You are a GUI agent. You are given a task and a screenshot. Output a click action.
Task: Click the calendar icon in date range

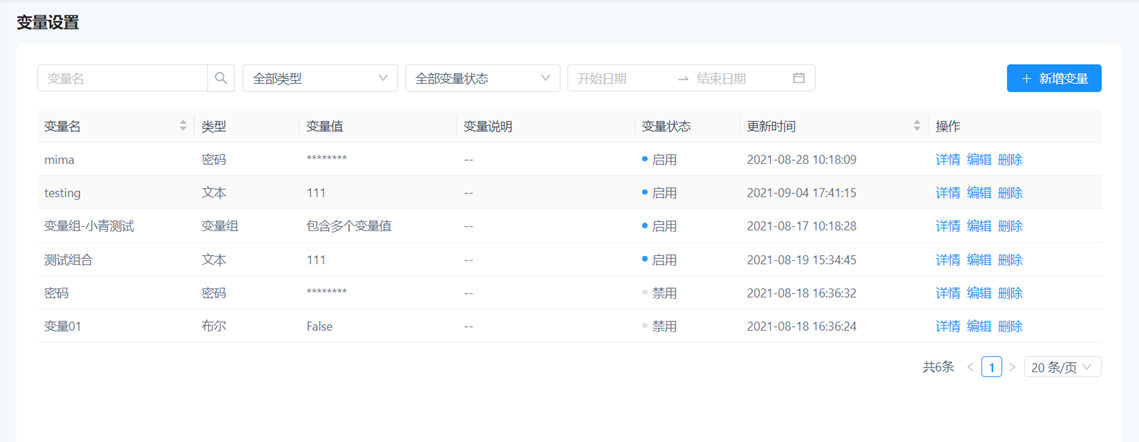[799, 78]
